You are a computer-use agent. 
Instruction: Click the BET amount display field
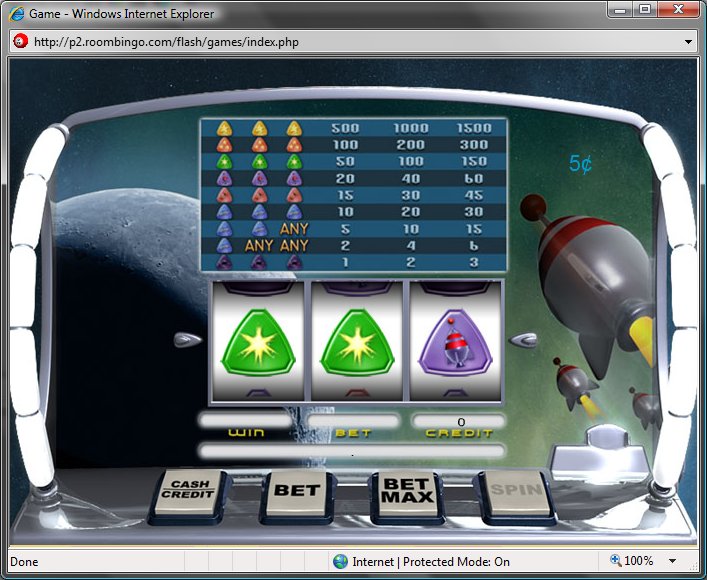(354, 421)
